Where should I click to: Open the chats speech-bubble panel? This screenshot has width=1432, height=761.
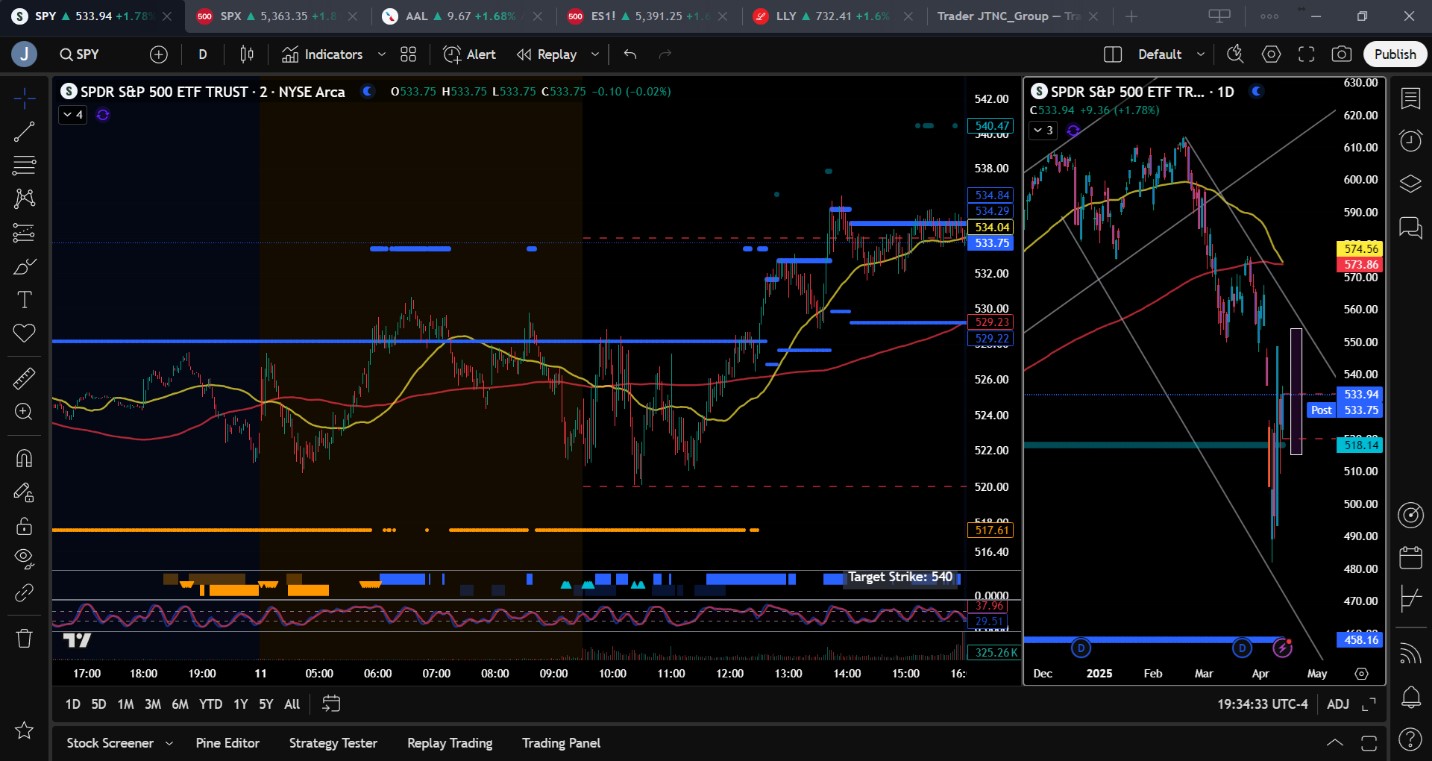coord(1411,227)
